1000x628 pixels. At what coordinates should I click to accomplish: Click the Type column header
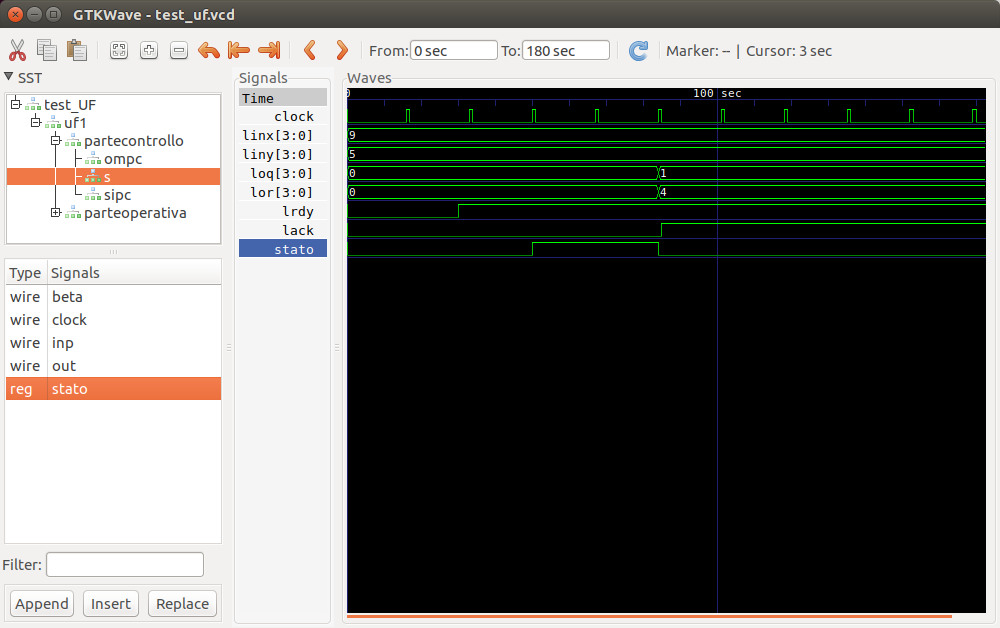pos(25,273)
